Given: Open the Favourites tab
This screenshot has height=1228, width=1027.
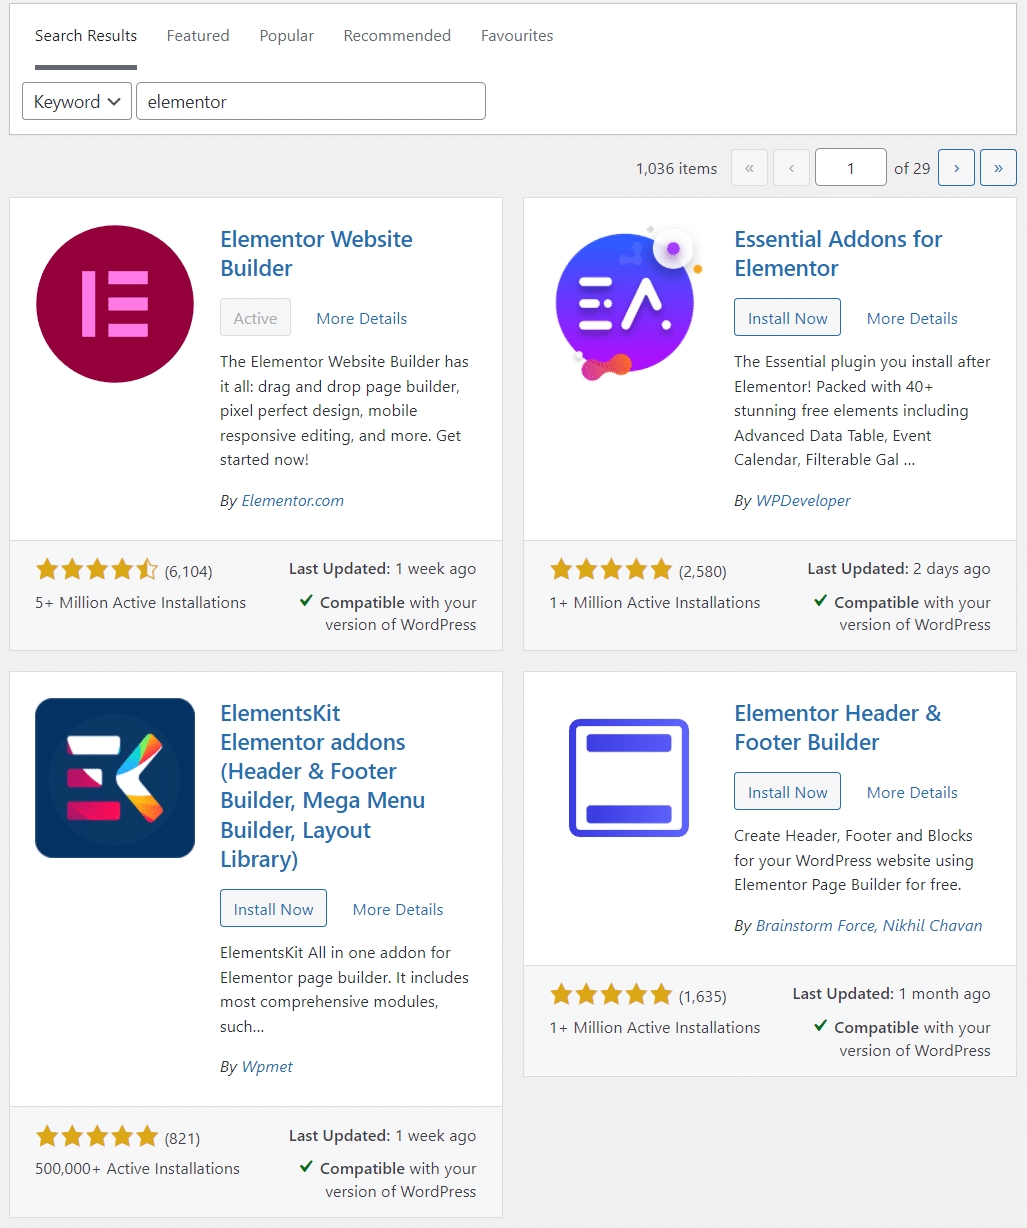Looking at the screenshot, I should [517, 36].
